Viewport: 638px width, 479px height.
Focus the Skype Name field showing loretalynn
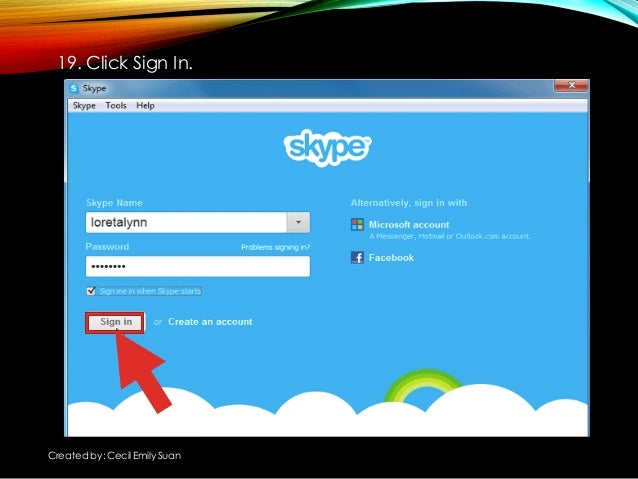click(x=186, y=223)
